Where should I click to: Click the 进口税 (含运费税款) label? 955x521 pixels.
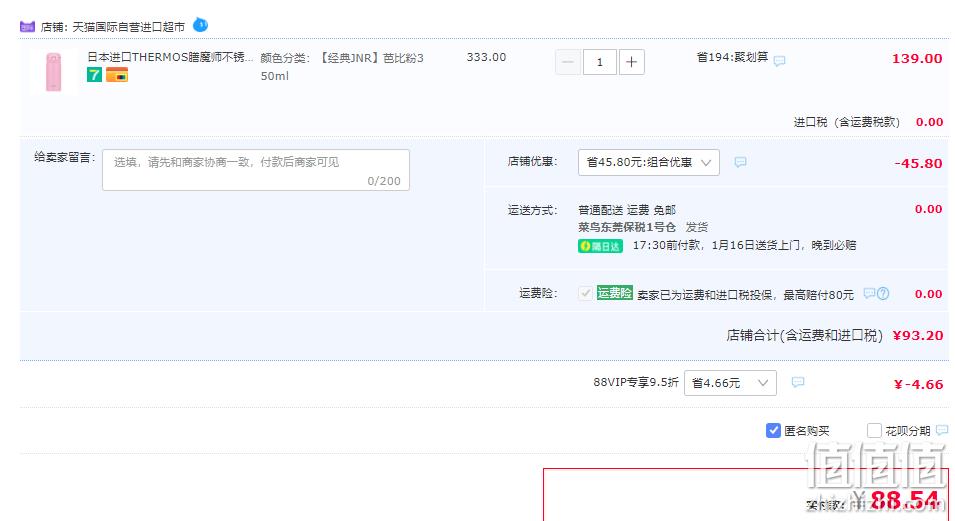(847, 122)
